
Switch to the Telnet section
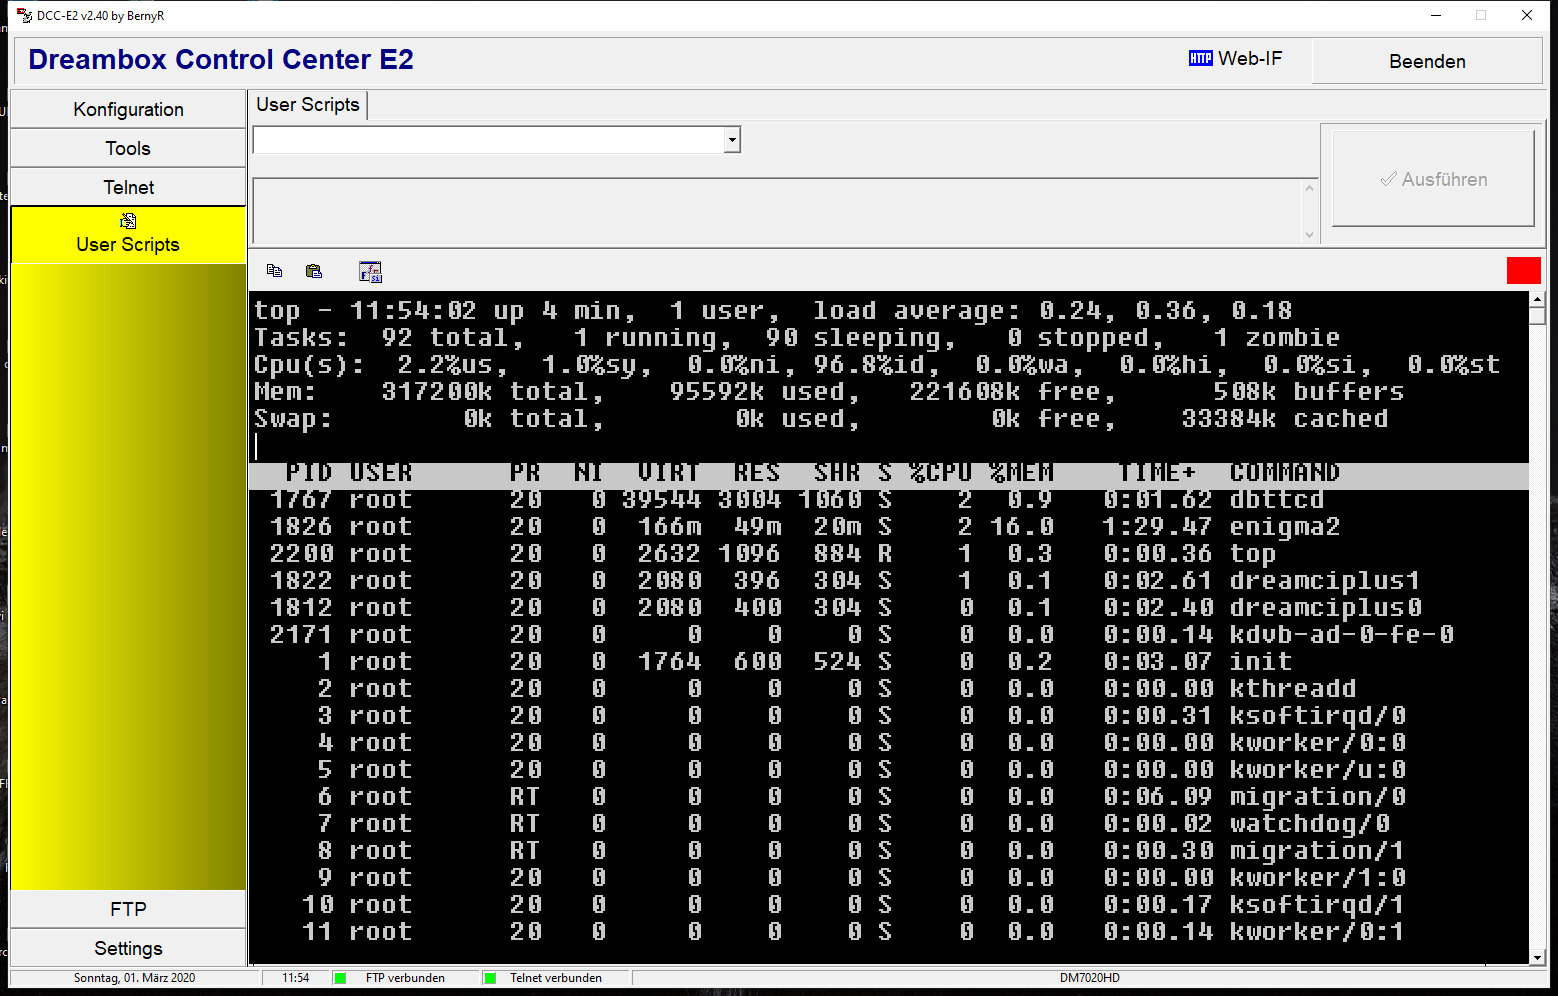tap(128, 187)
